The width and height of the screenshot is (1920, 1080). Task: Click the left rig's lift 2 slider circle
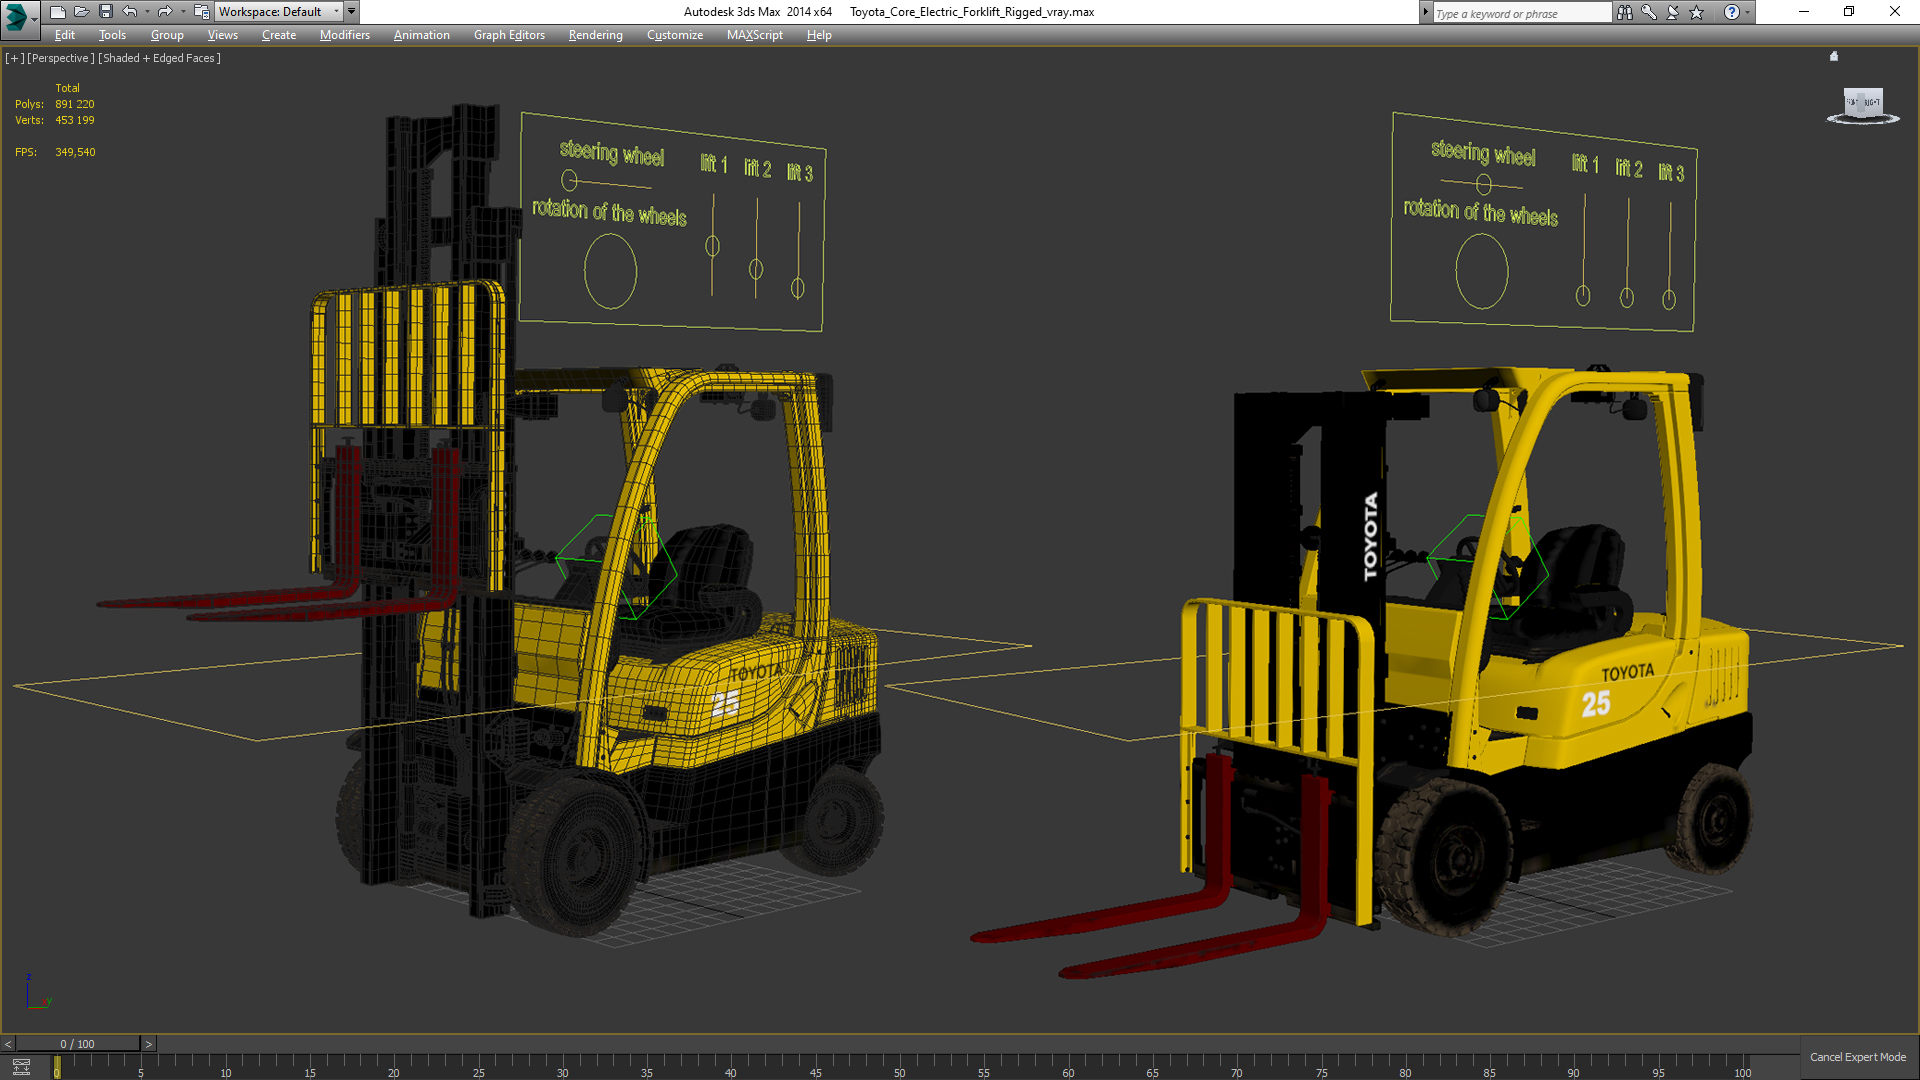click(756, 269)
